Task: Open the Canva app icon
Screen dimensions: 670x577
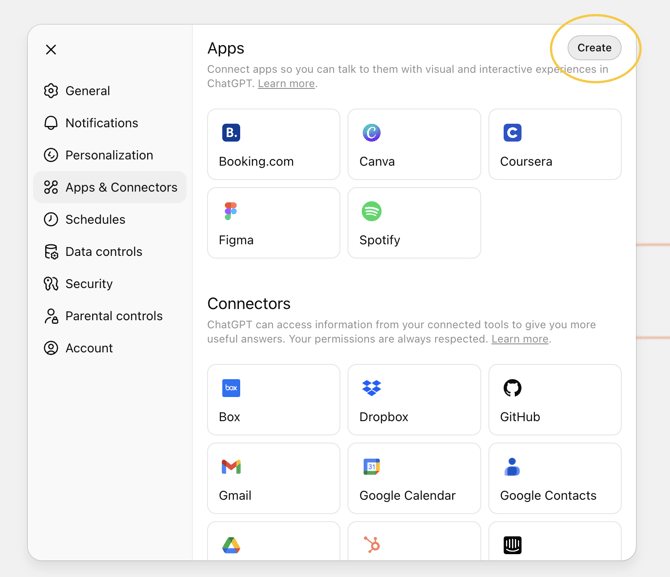Action: [x=371, y=132]
